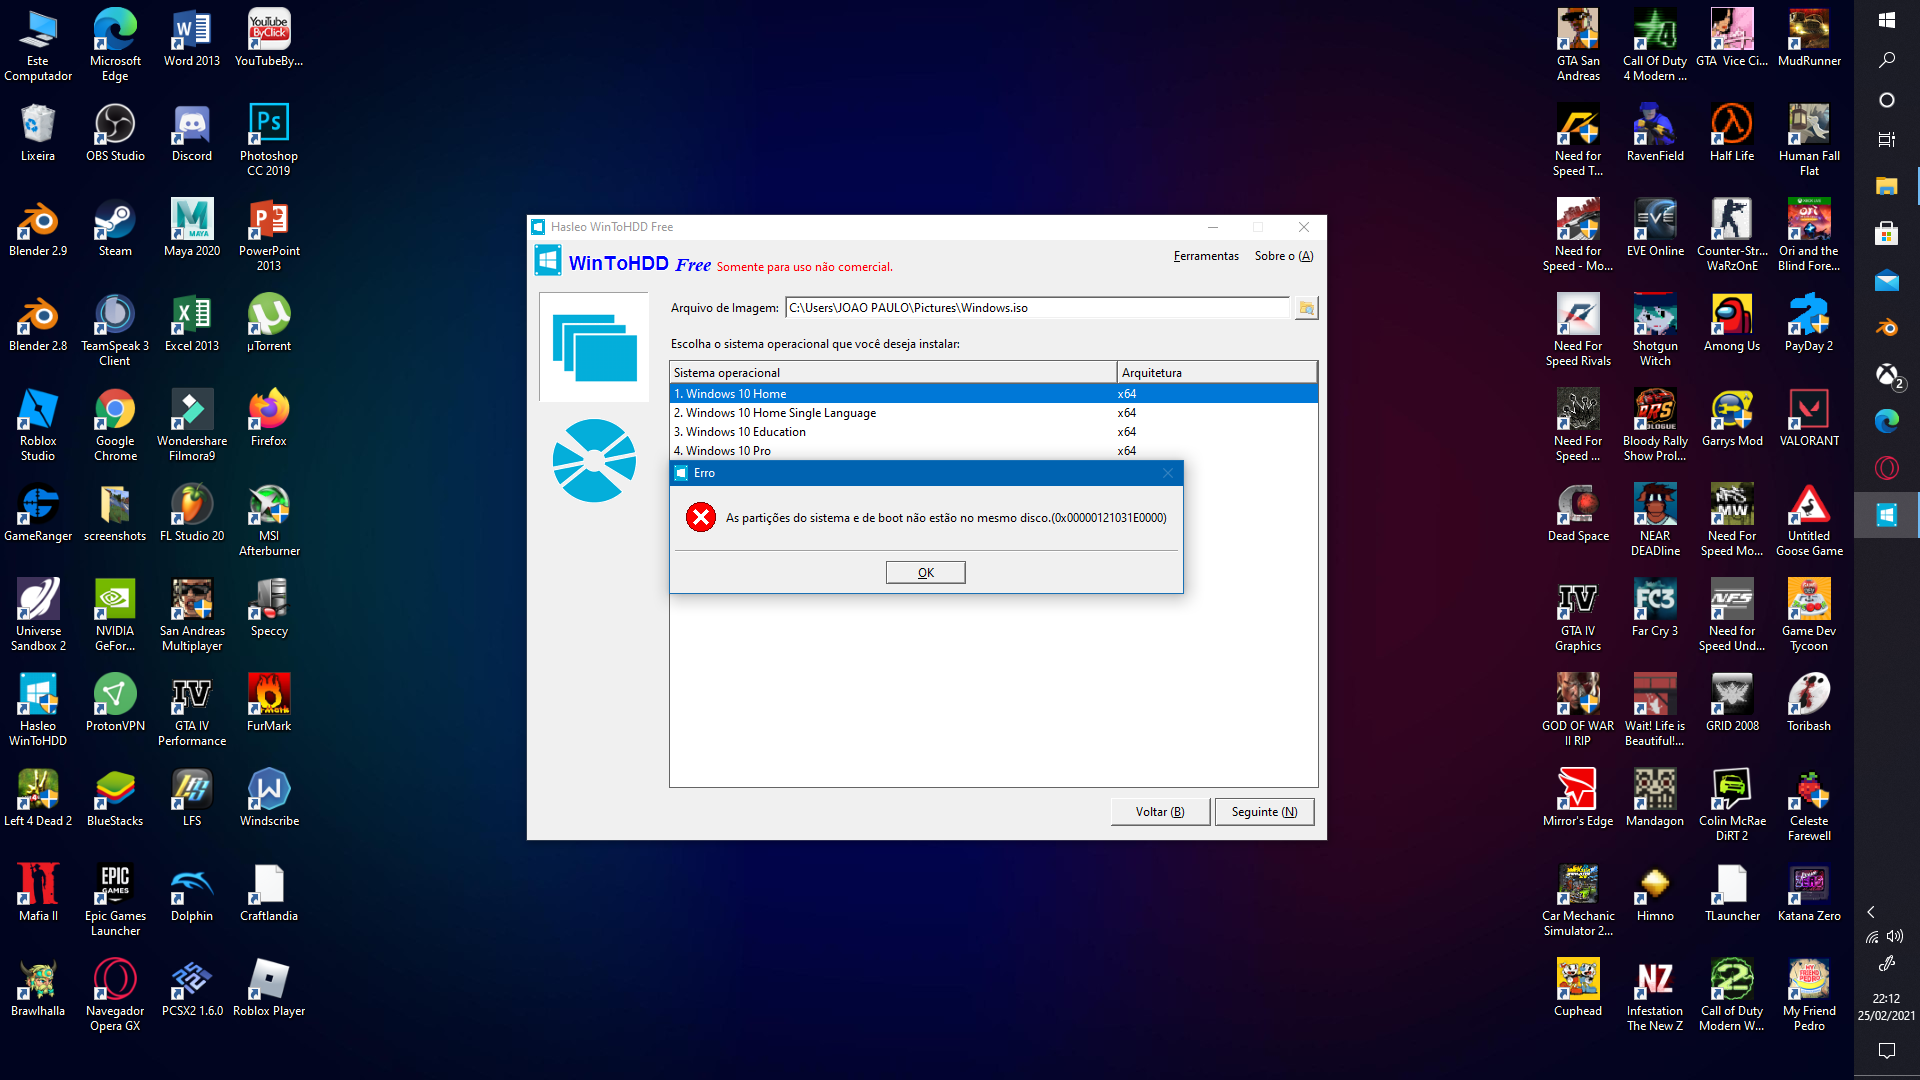Select Windows 10 Education row
The width and height of the screenshot is (1920, 1080).
click(x=993, y=432)
